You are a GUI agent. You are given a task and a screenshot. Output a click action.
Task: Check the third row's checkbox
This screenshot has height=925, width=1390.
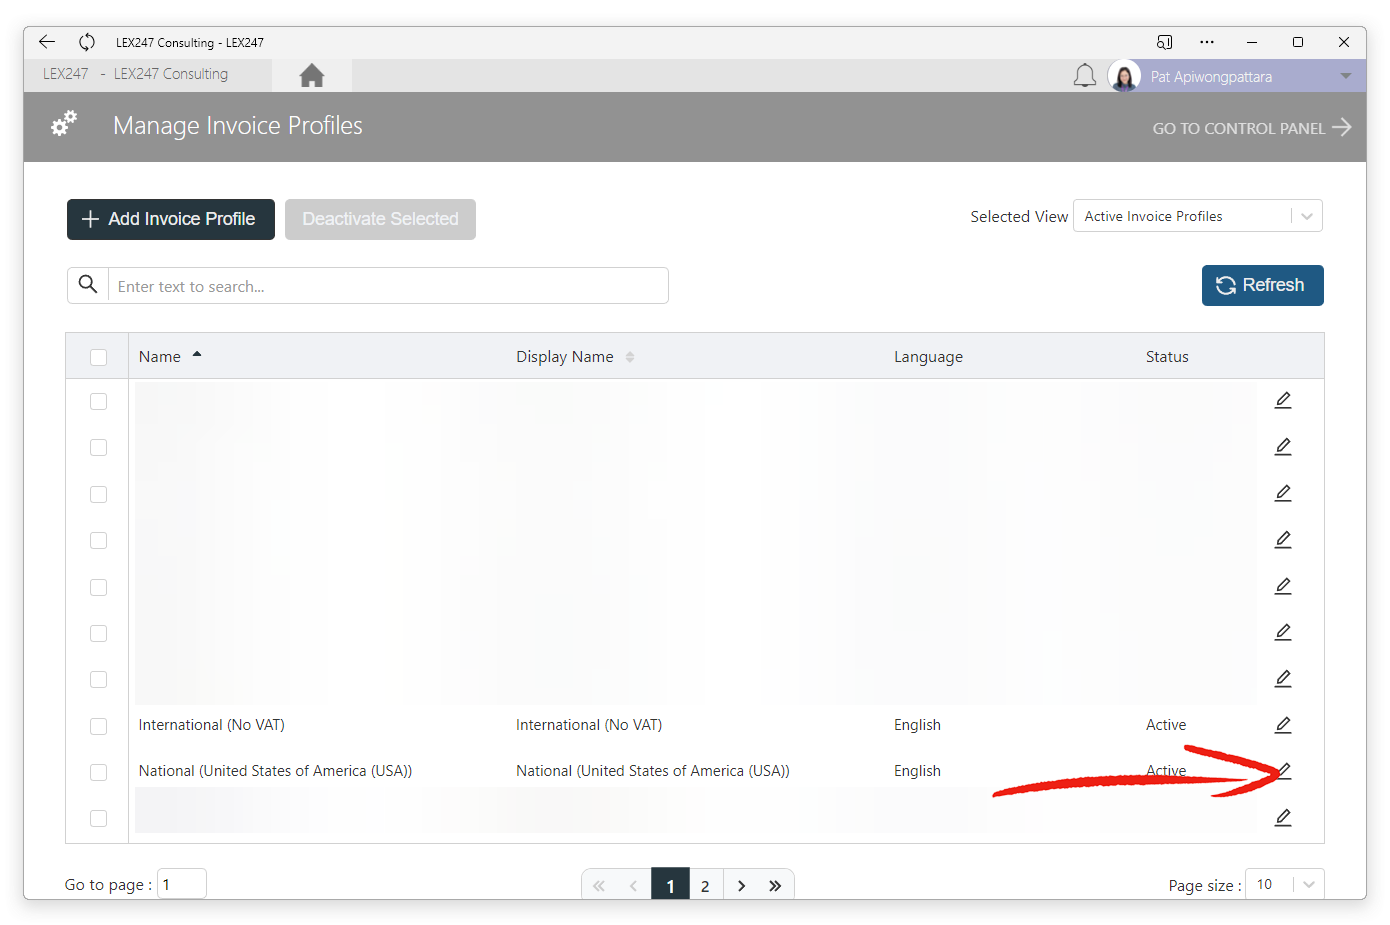(x=98, y=494)
